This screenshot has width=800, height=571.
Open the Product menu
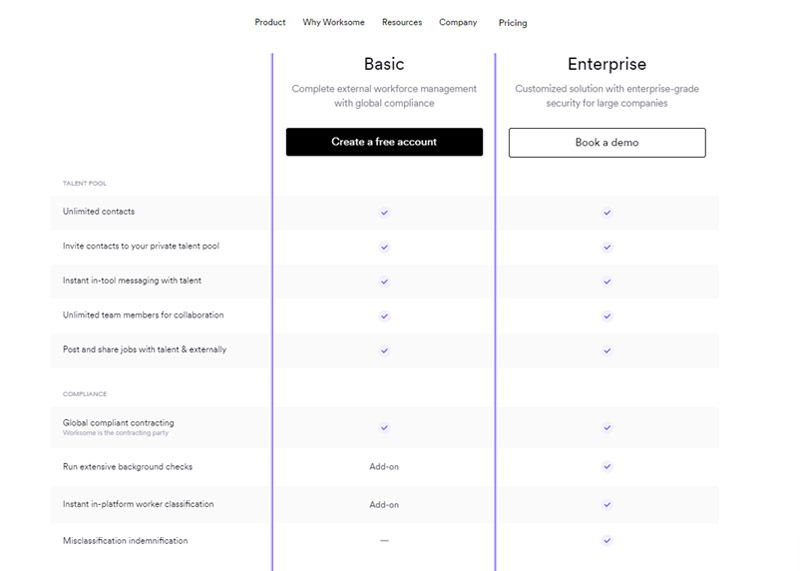[x=270, y=22]
